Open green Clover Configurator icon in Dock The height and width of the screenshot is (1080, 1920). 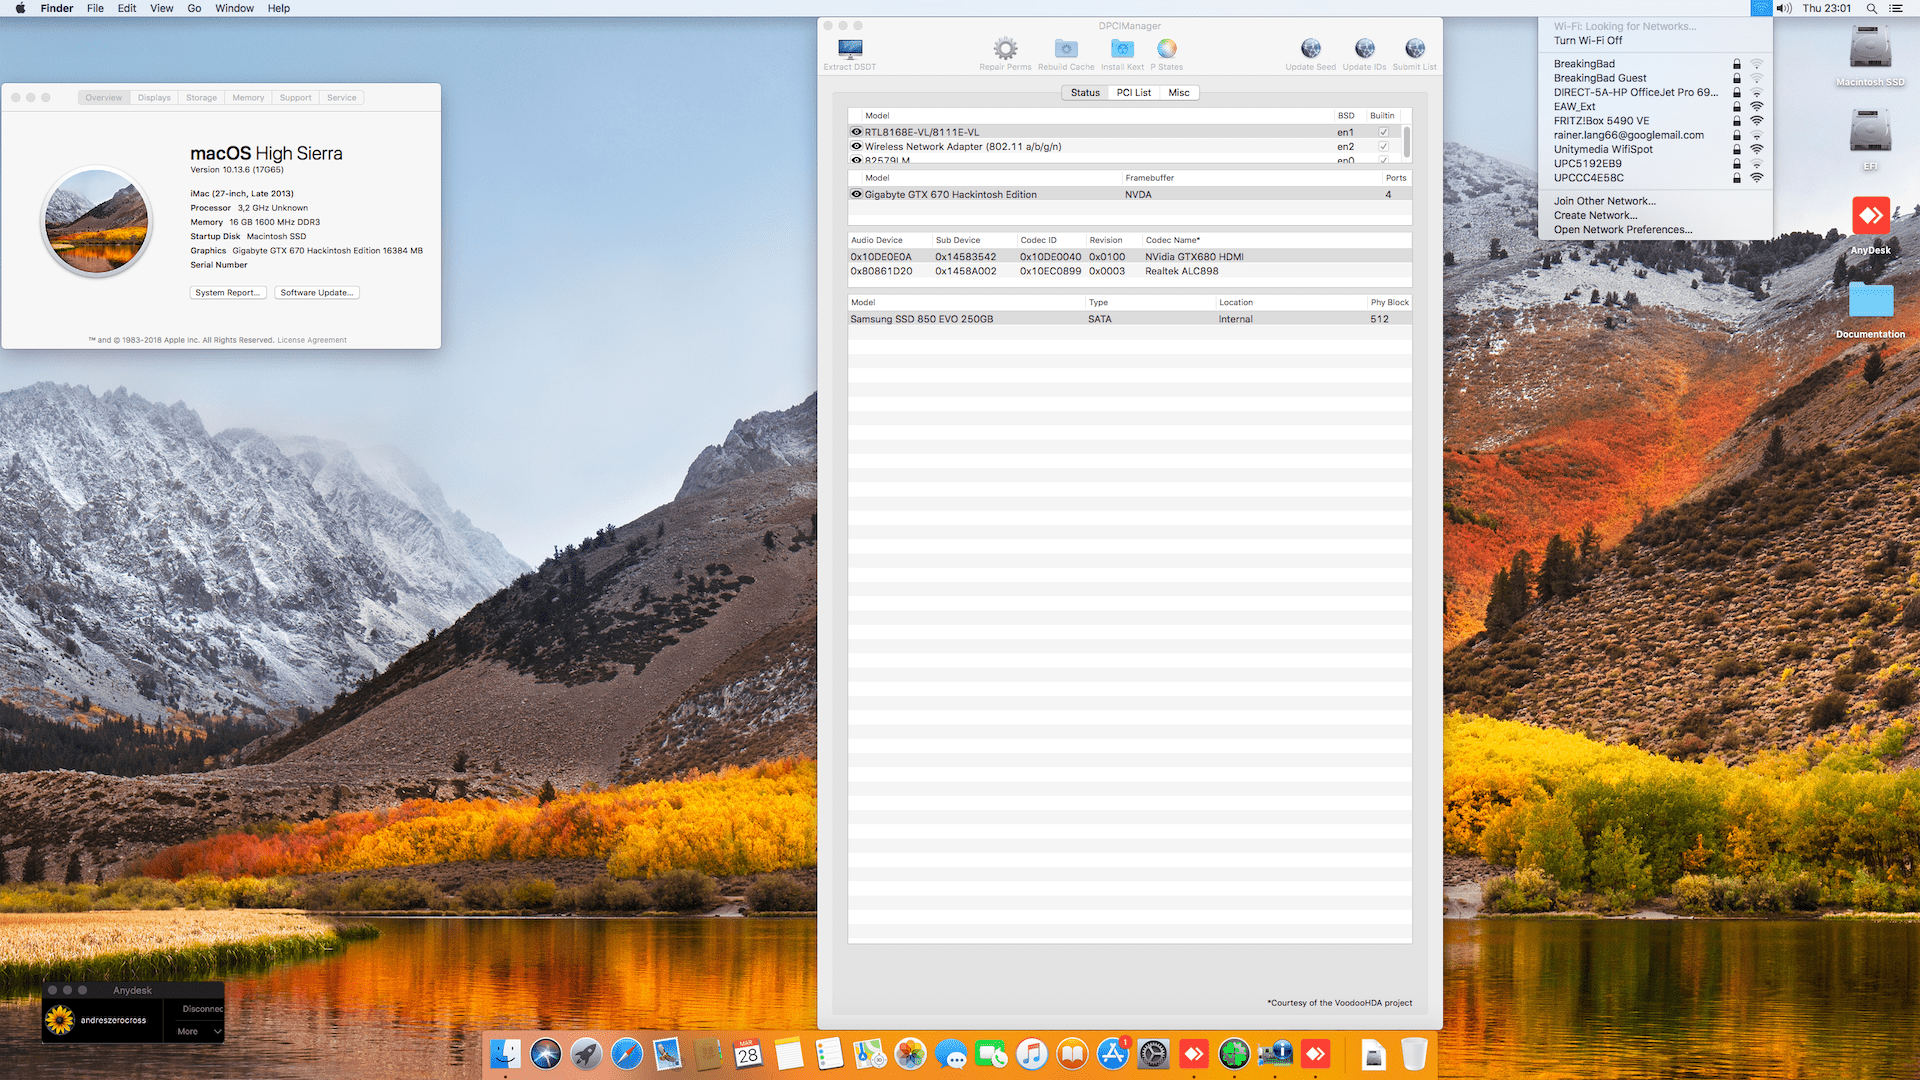[x=1234, y=1054]
